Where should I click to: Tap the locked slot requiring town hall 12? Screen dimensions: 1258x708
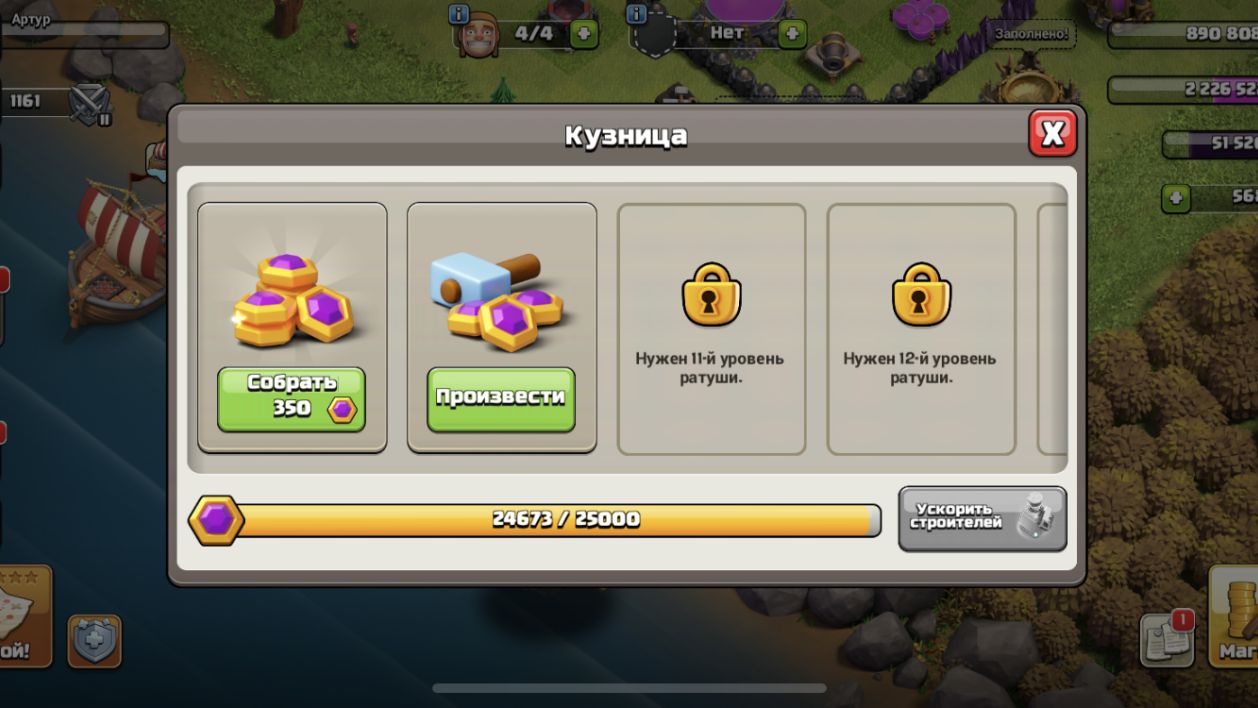pos(921,329)
